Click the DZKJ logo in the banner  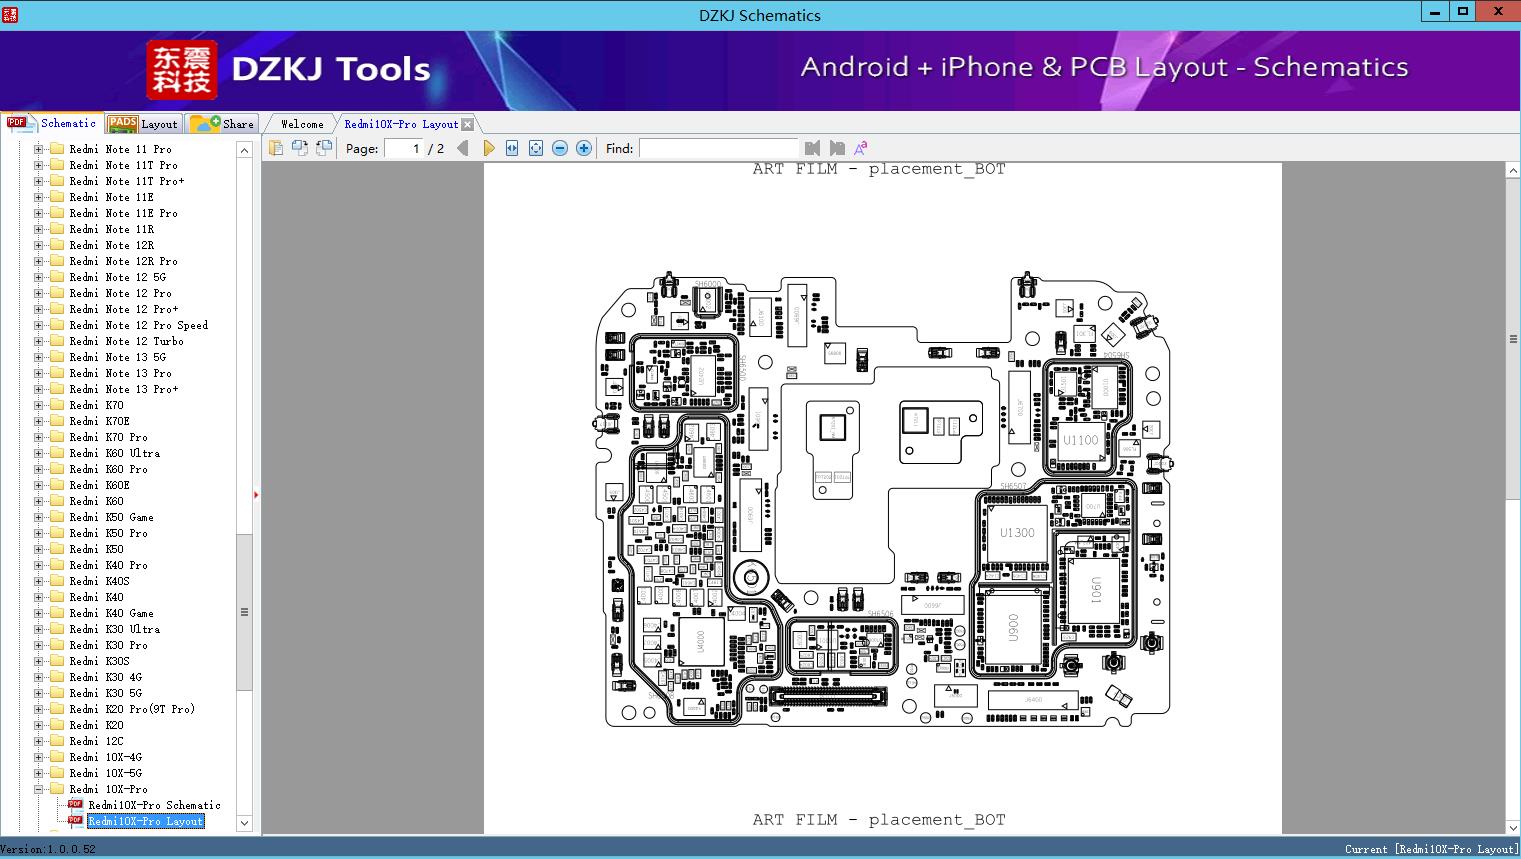[182, 70]
